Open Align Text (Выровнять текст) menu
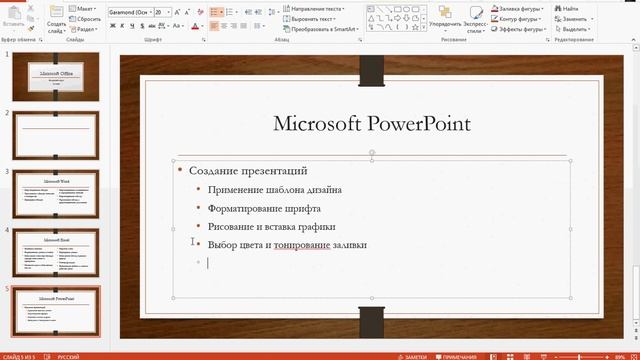640x360 pixels. (309, 19)
